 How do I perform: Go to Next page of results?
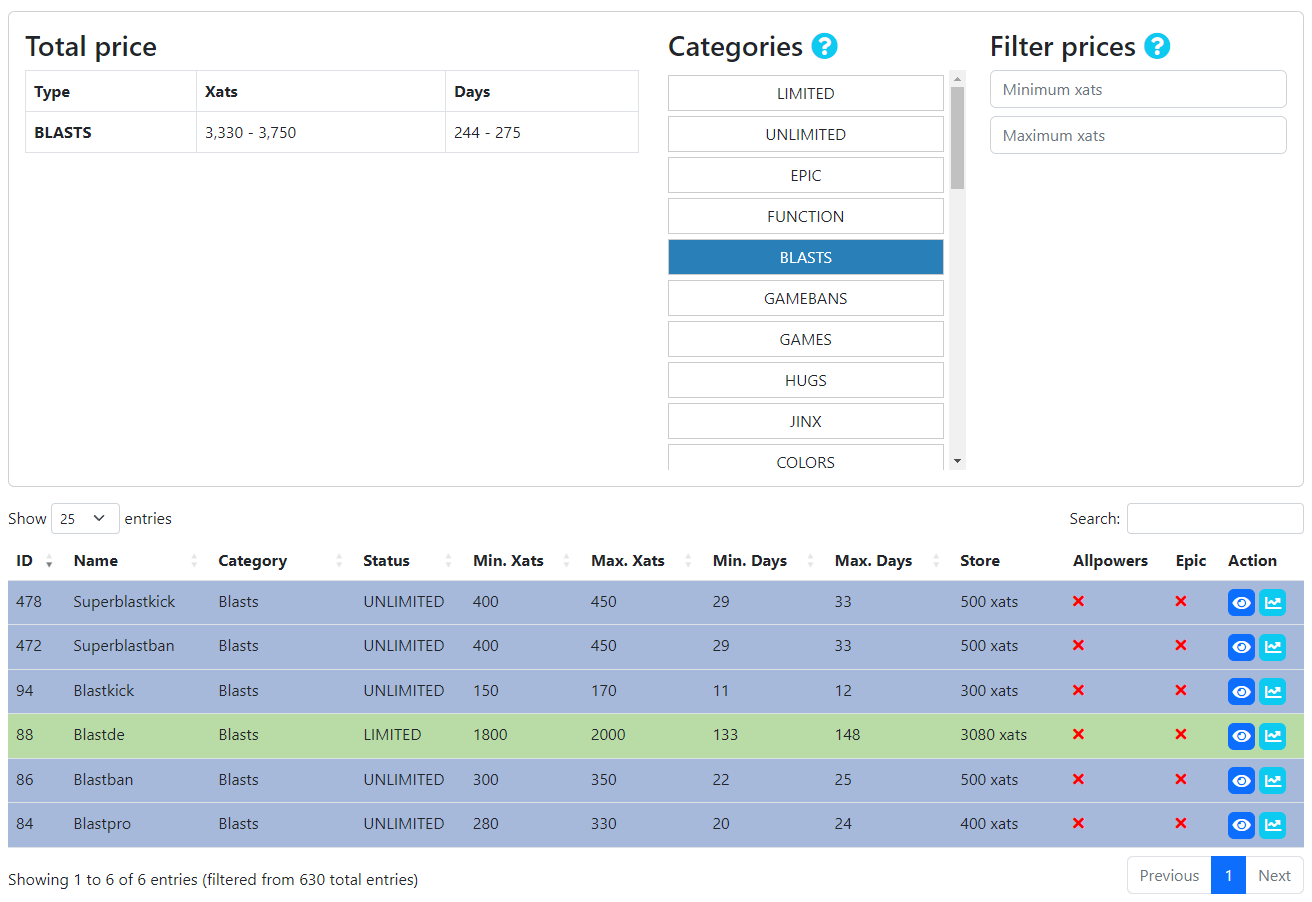pyautogui.click(x=1274, y=875)
